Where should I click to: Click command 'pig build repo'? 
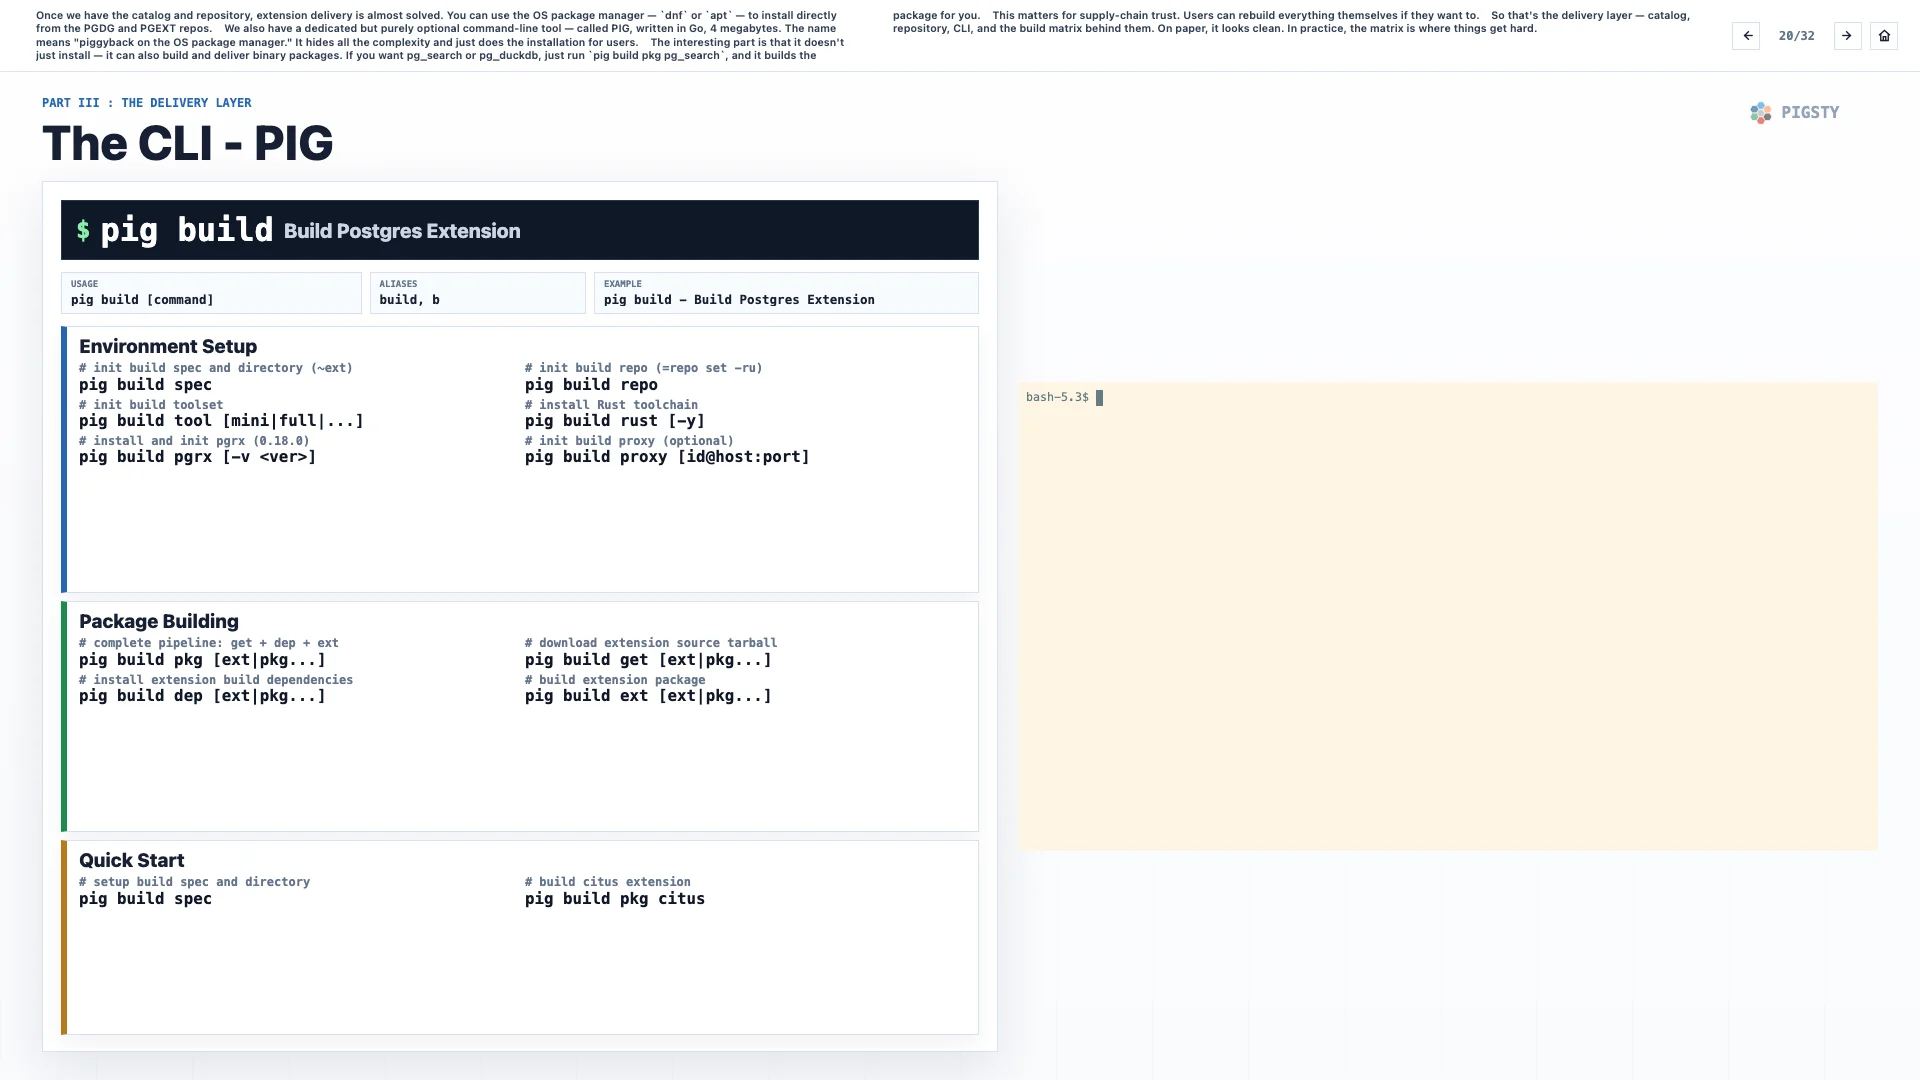tap(591, 385)
